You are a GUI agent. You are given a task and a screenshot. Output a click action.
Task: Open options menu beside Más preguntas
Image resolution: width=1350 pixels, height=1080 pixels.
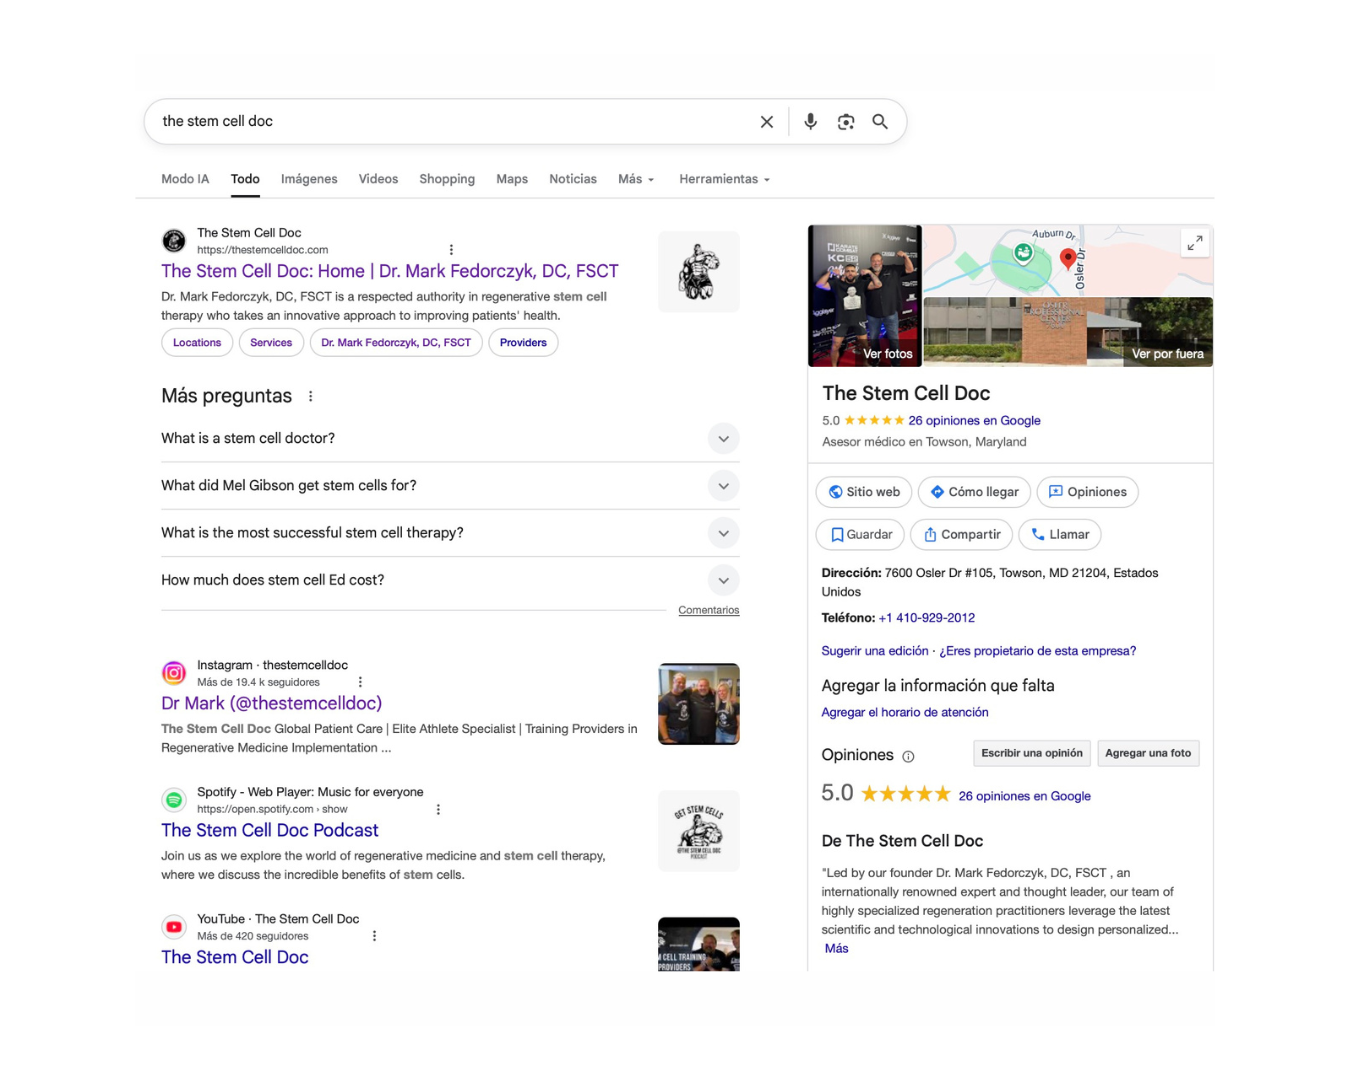(311, 396)
